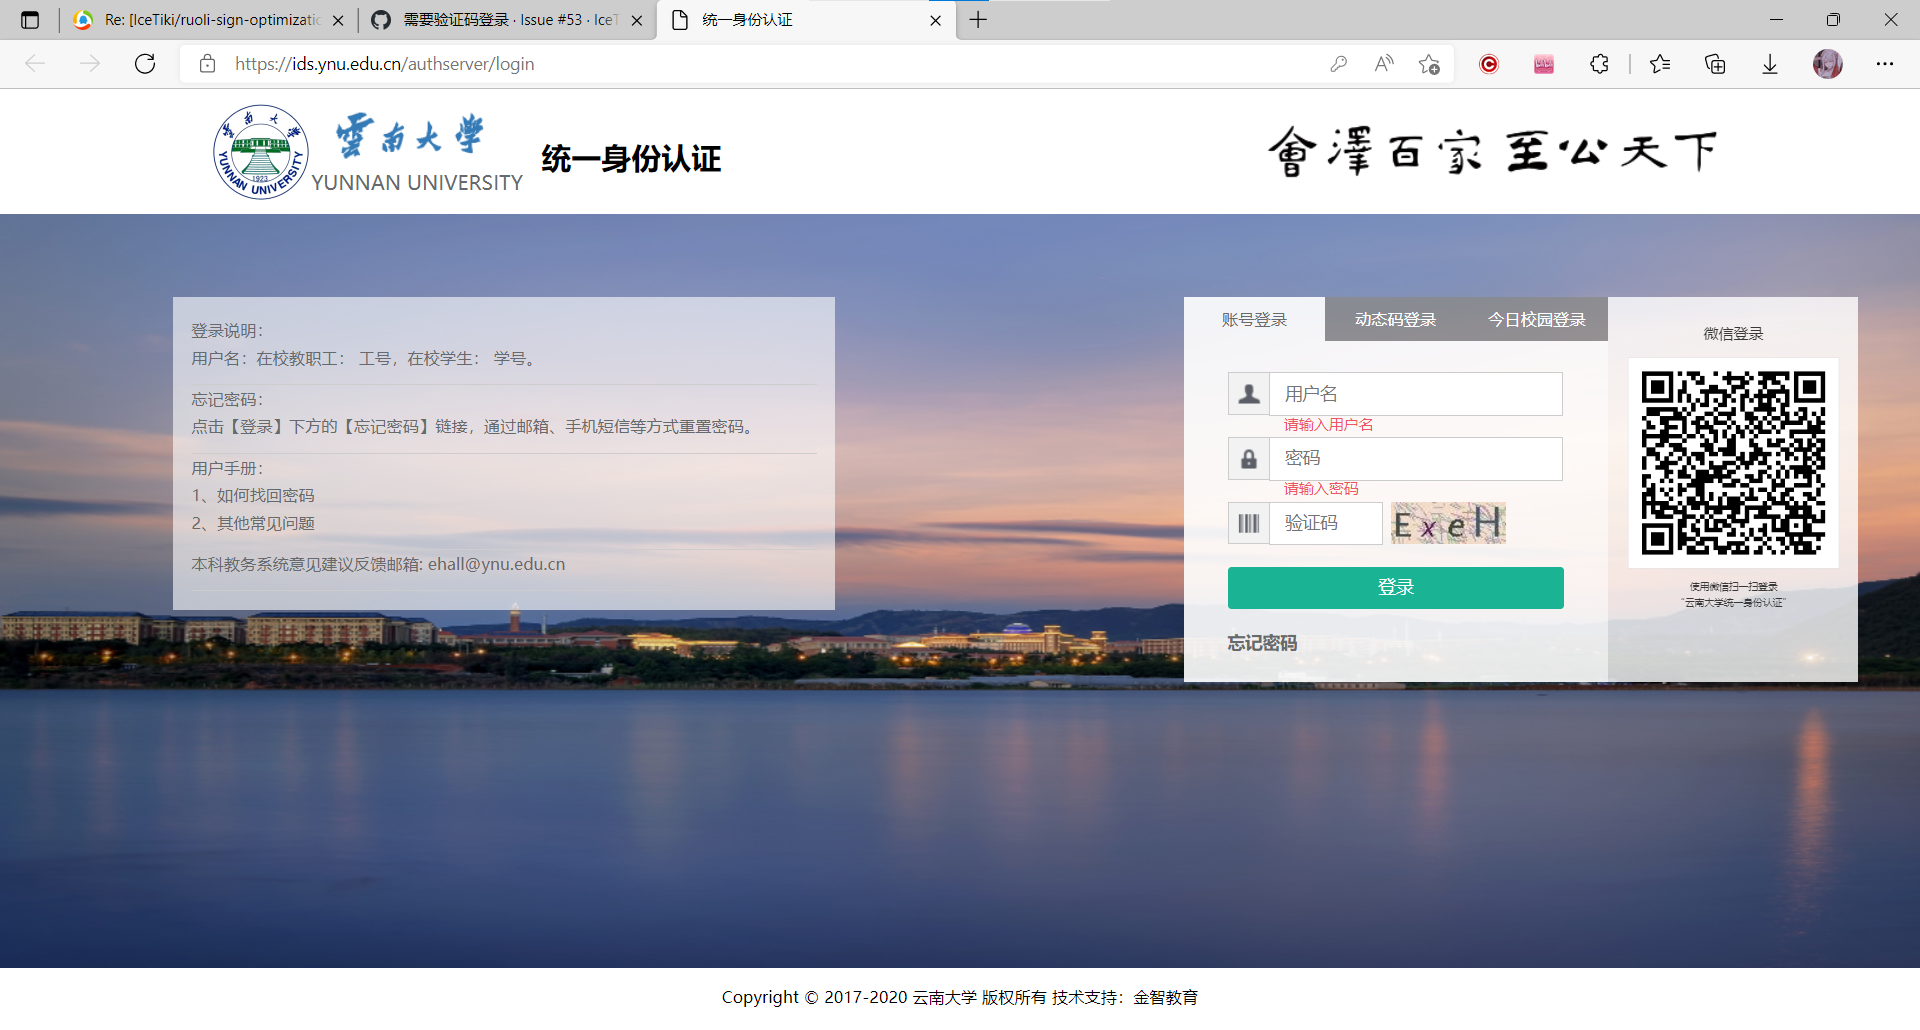Switch to the 动态码登录 tab
The image size is (1920, 1030).
point(1394,319)
